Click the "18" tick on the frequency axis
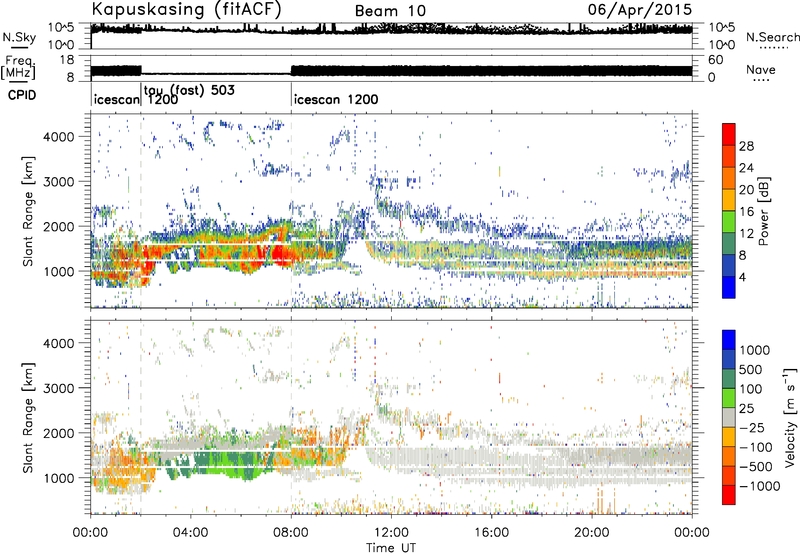 66,60
